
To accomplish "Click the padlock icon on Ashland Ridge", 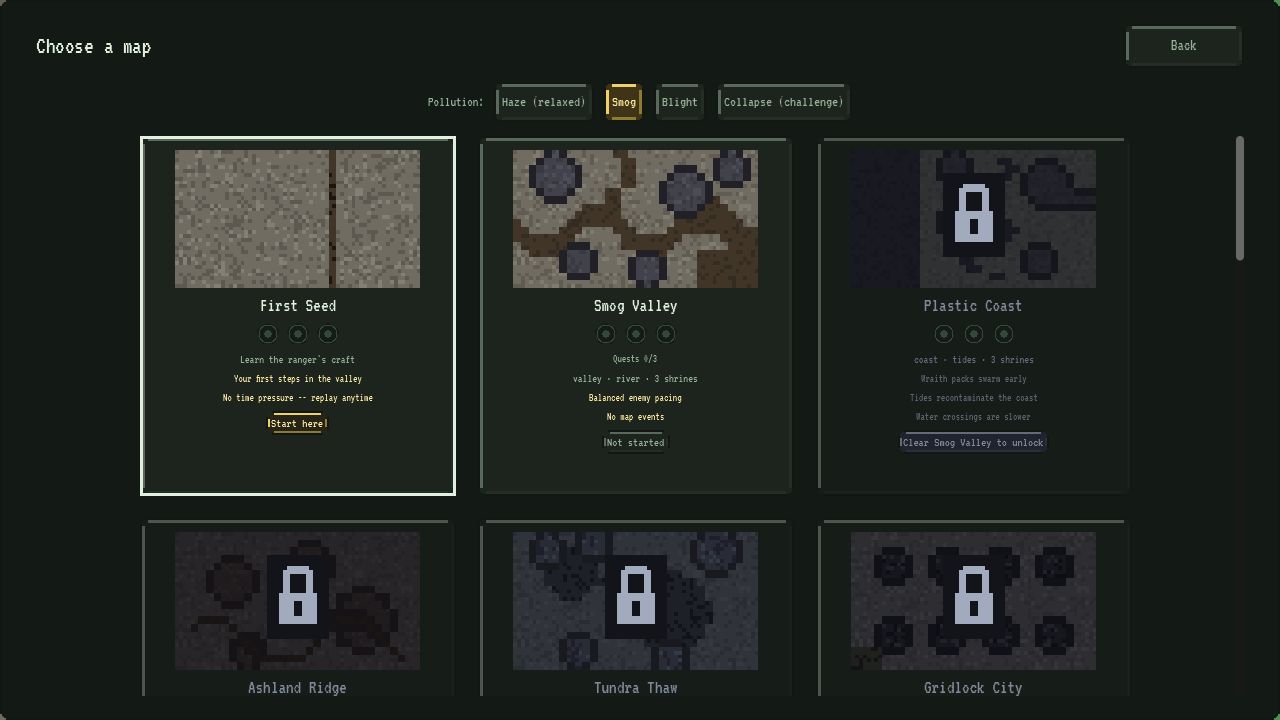I will click(297, 594).
